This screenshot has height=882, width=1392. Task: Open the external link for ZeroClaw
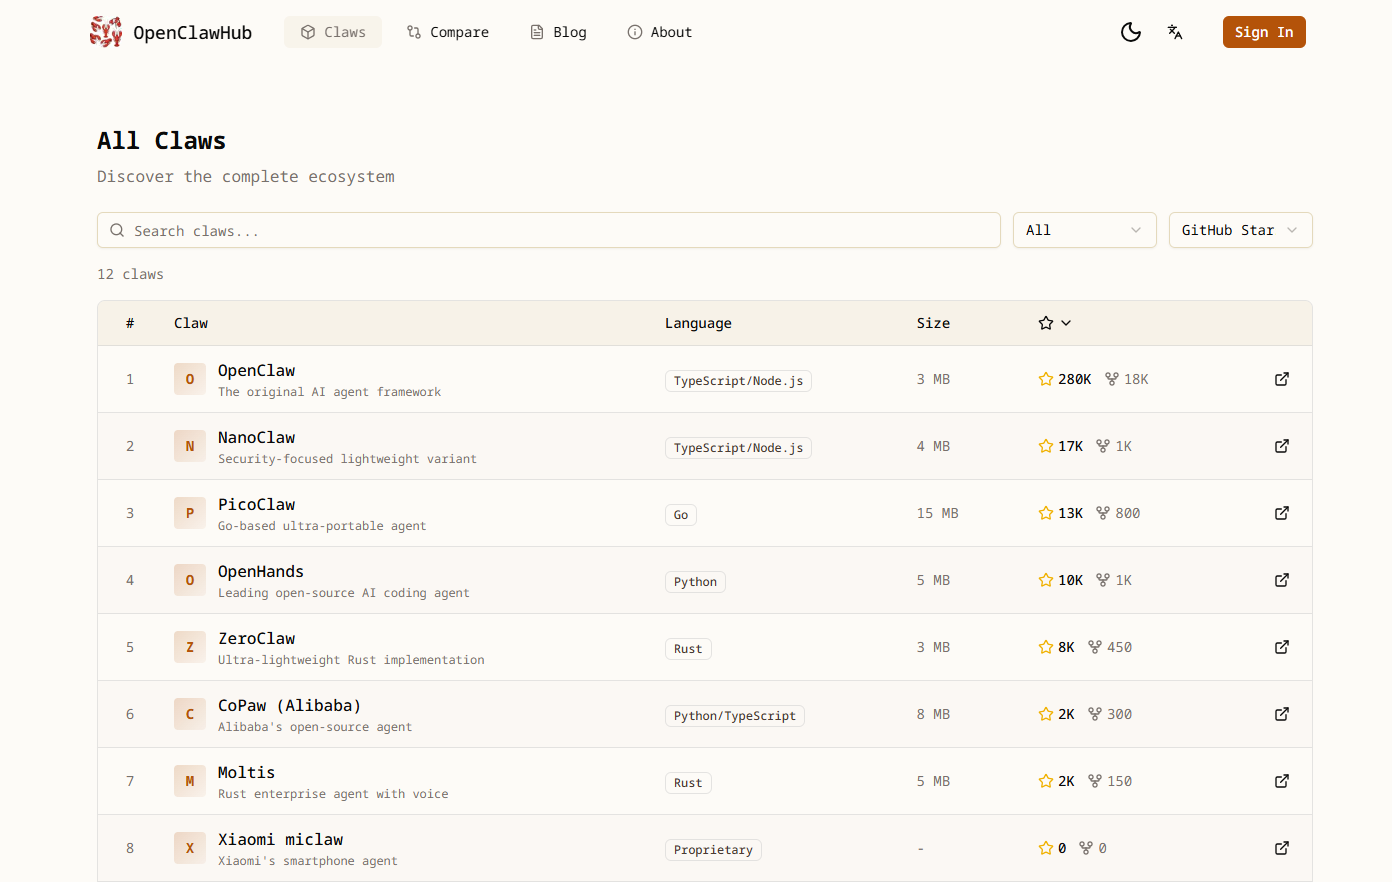click(x=1282, y=647)
